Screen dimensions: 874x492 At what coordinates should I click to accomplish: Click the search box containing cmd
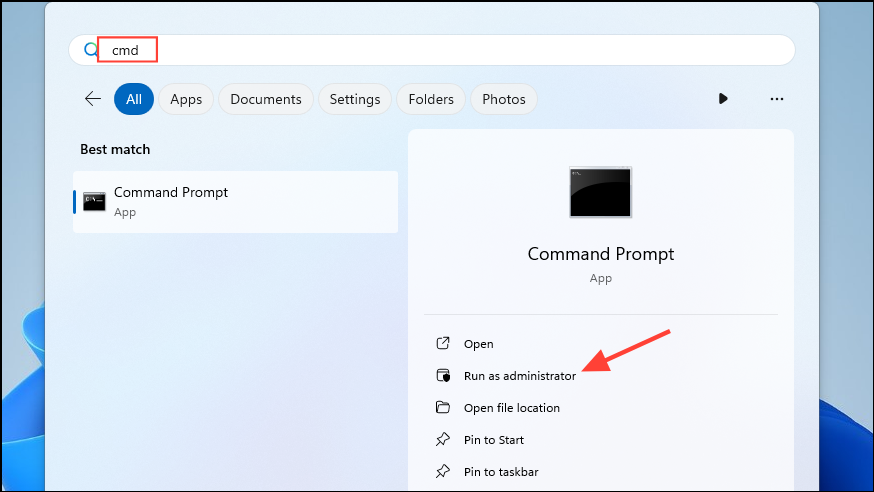click(x=432, y=50)
